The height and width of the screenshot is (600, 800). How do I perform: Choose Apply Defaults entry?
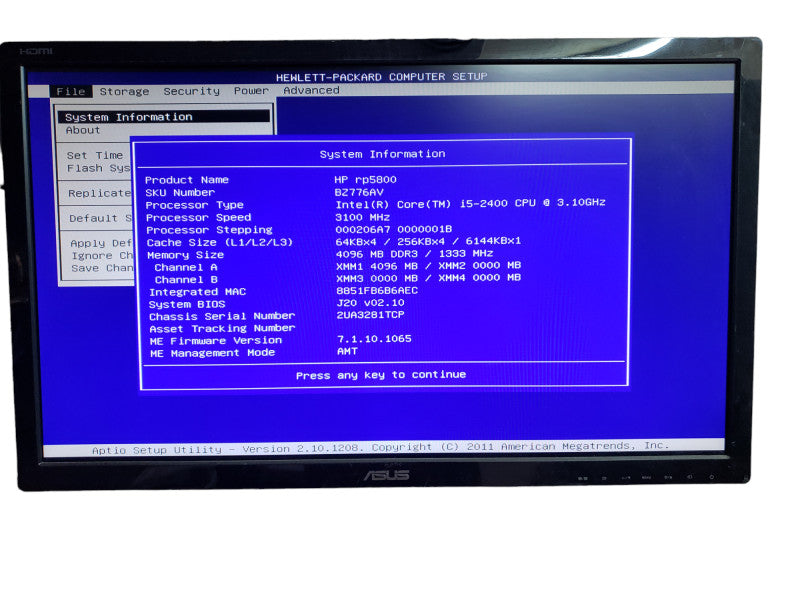click(101, 243)
